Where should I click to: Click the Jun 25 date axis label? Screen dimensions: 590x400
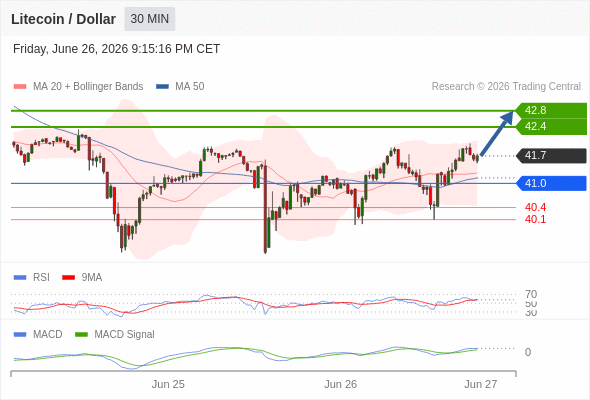[x=168, y=384]
